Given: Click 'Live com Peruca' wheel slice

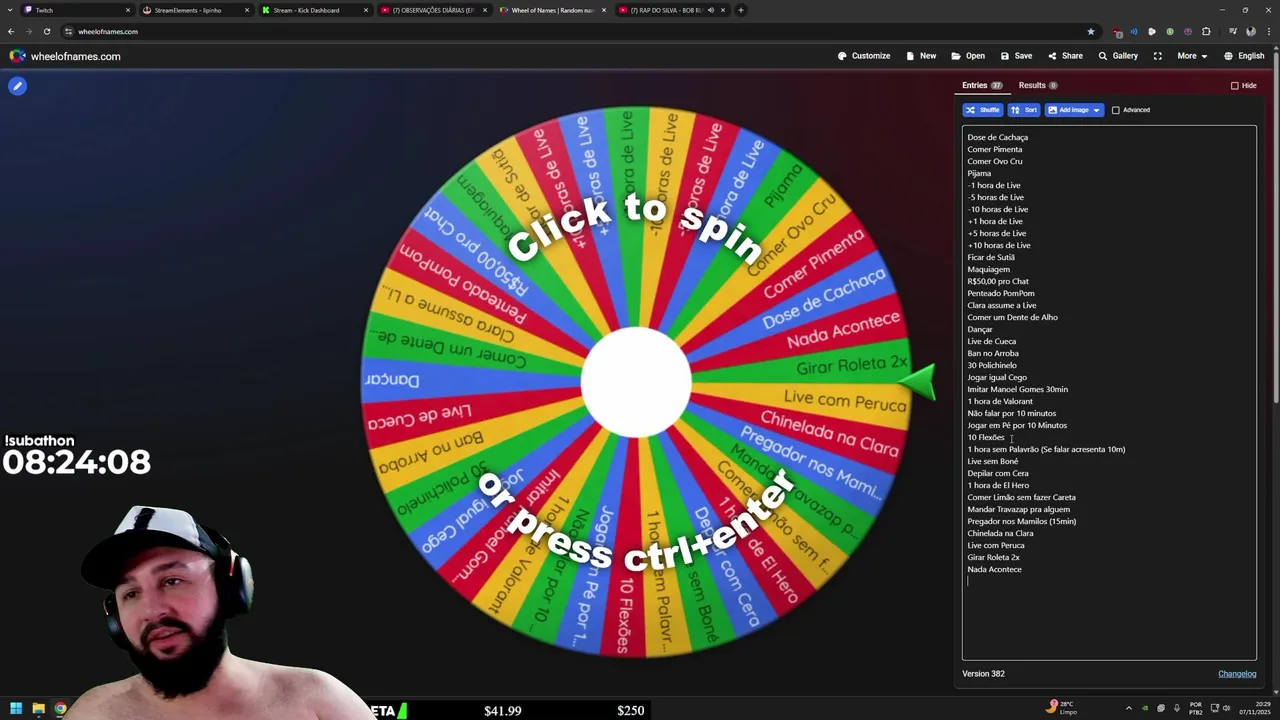Looking at the screenshot, I should (x=845, y=400).
